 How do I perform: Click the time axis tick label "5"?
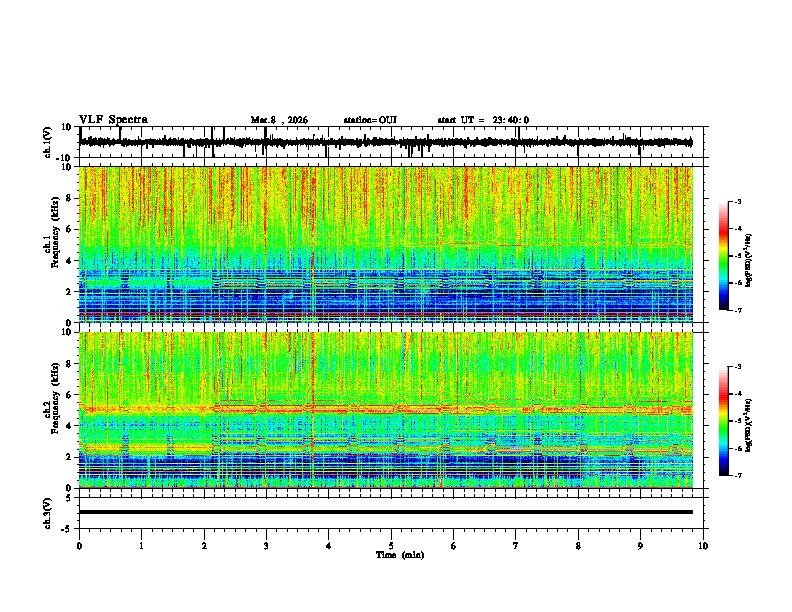coord(391,546)
